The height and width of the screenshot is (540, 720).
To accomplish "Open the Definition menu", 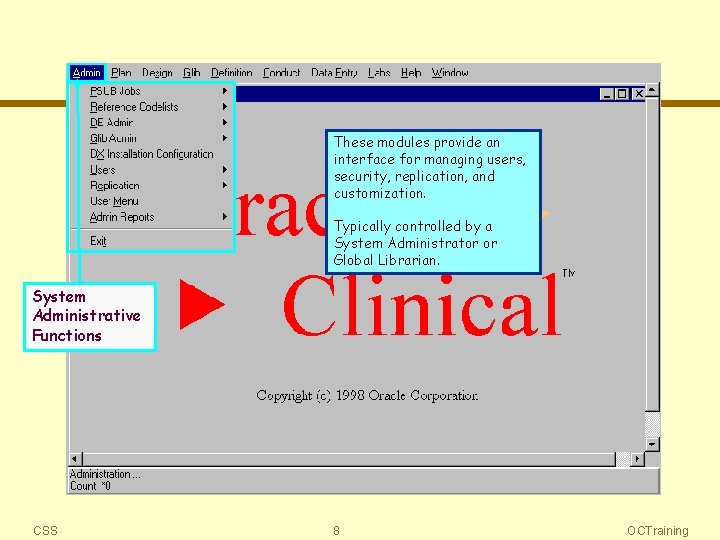I will pyautogui.click(x=231, y=73).
